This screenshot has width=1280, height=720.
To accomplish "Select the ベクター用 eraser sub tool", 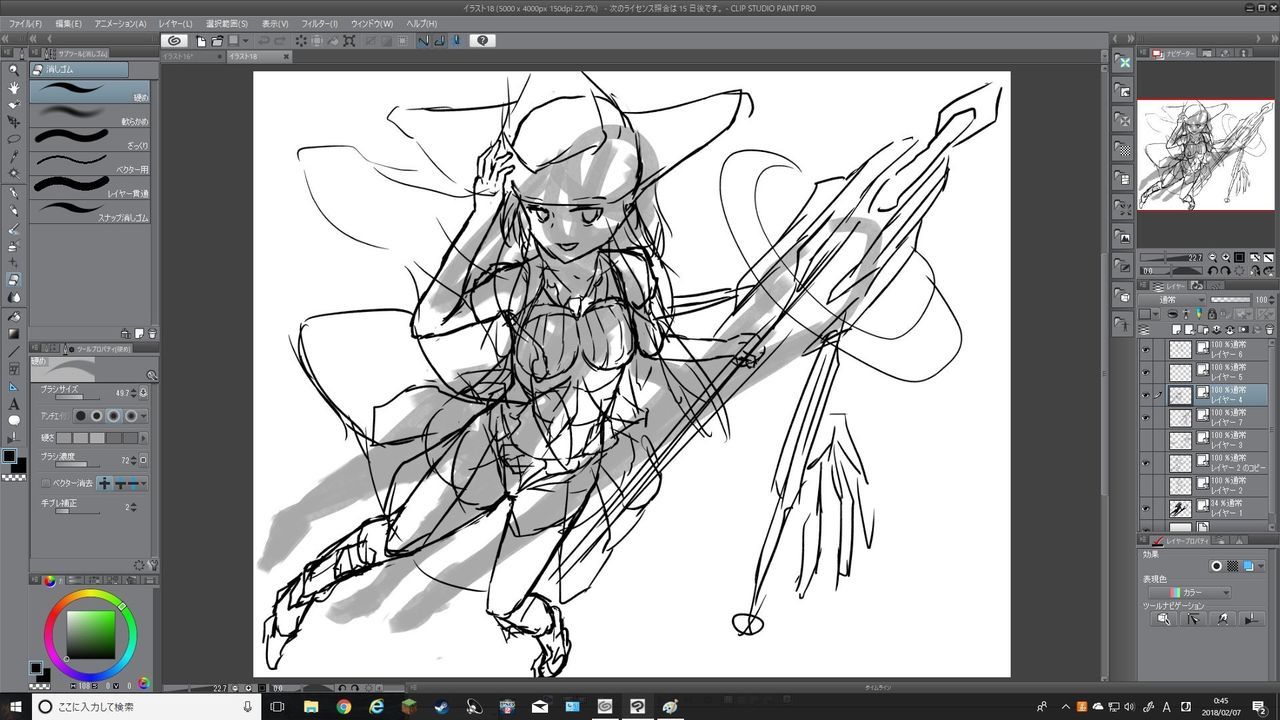I will tap(90, 162).
